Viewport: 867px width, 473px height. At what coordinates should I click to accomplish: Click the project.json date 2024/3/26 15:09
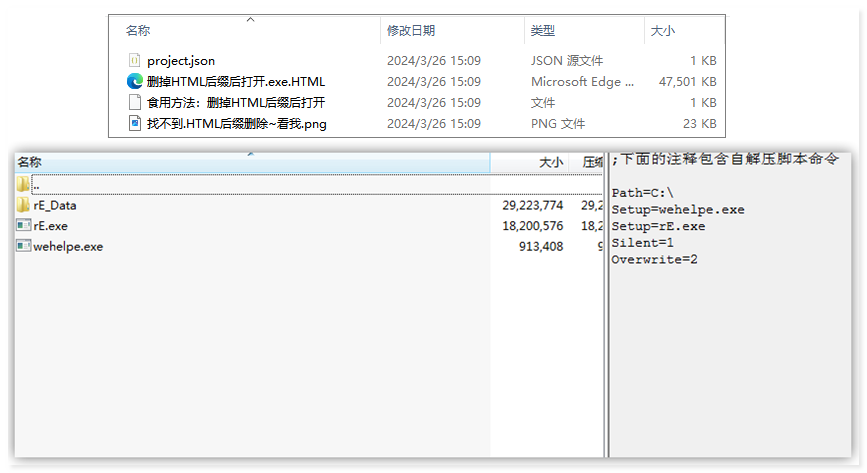434,60
